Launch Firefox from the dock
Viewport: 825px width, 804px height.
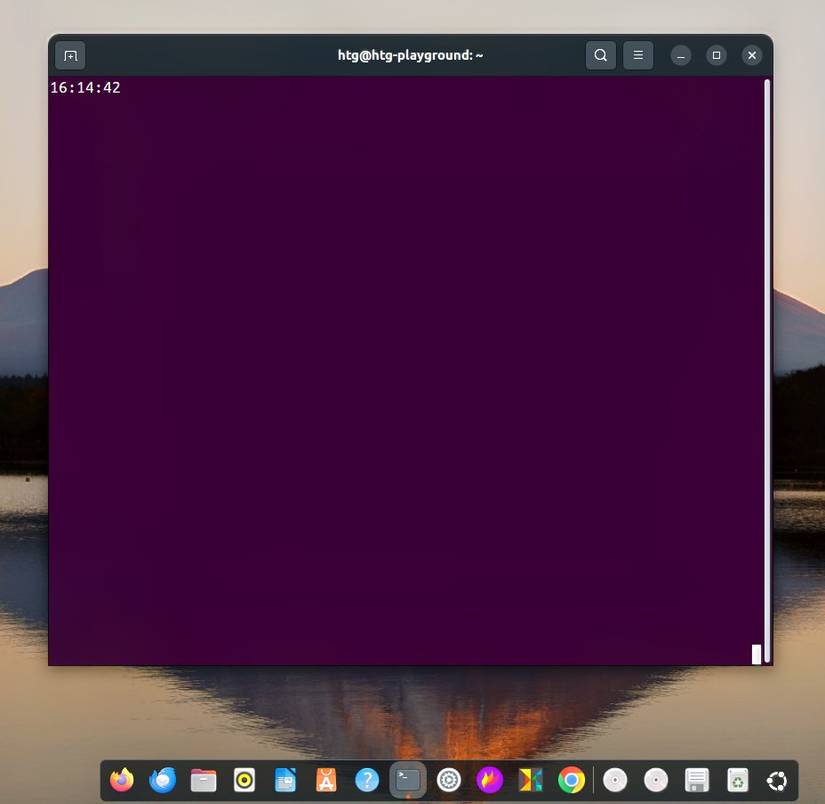tap(122, 780)
